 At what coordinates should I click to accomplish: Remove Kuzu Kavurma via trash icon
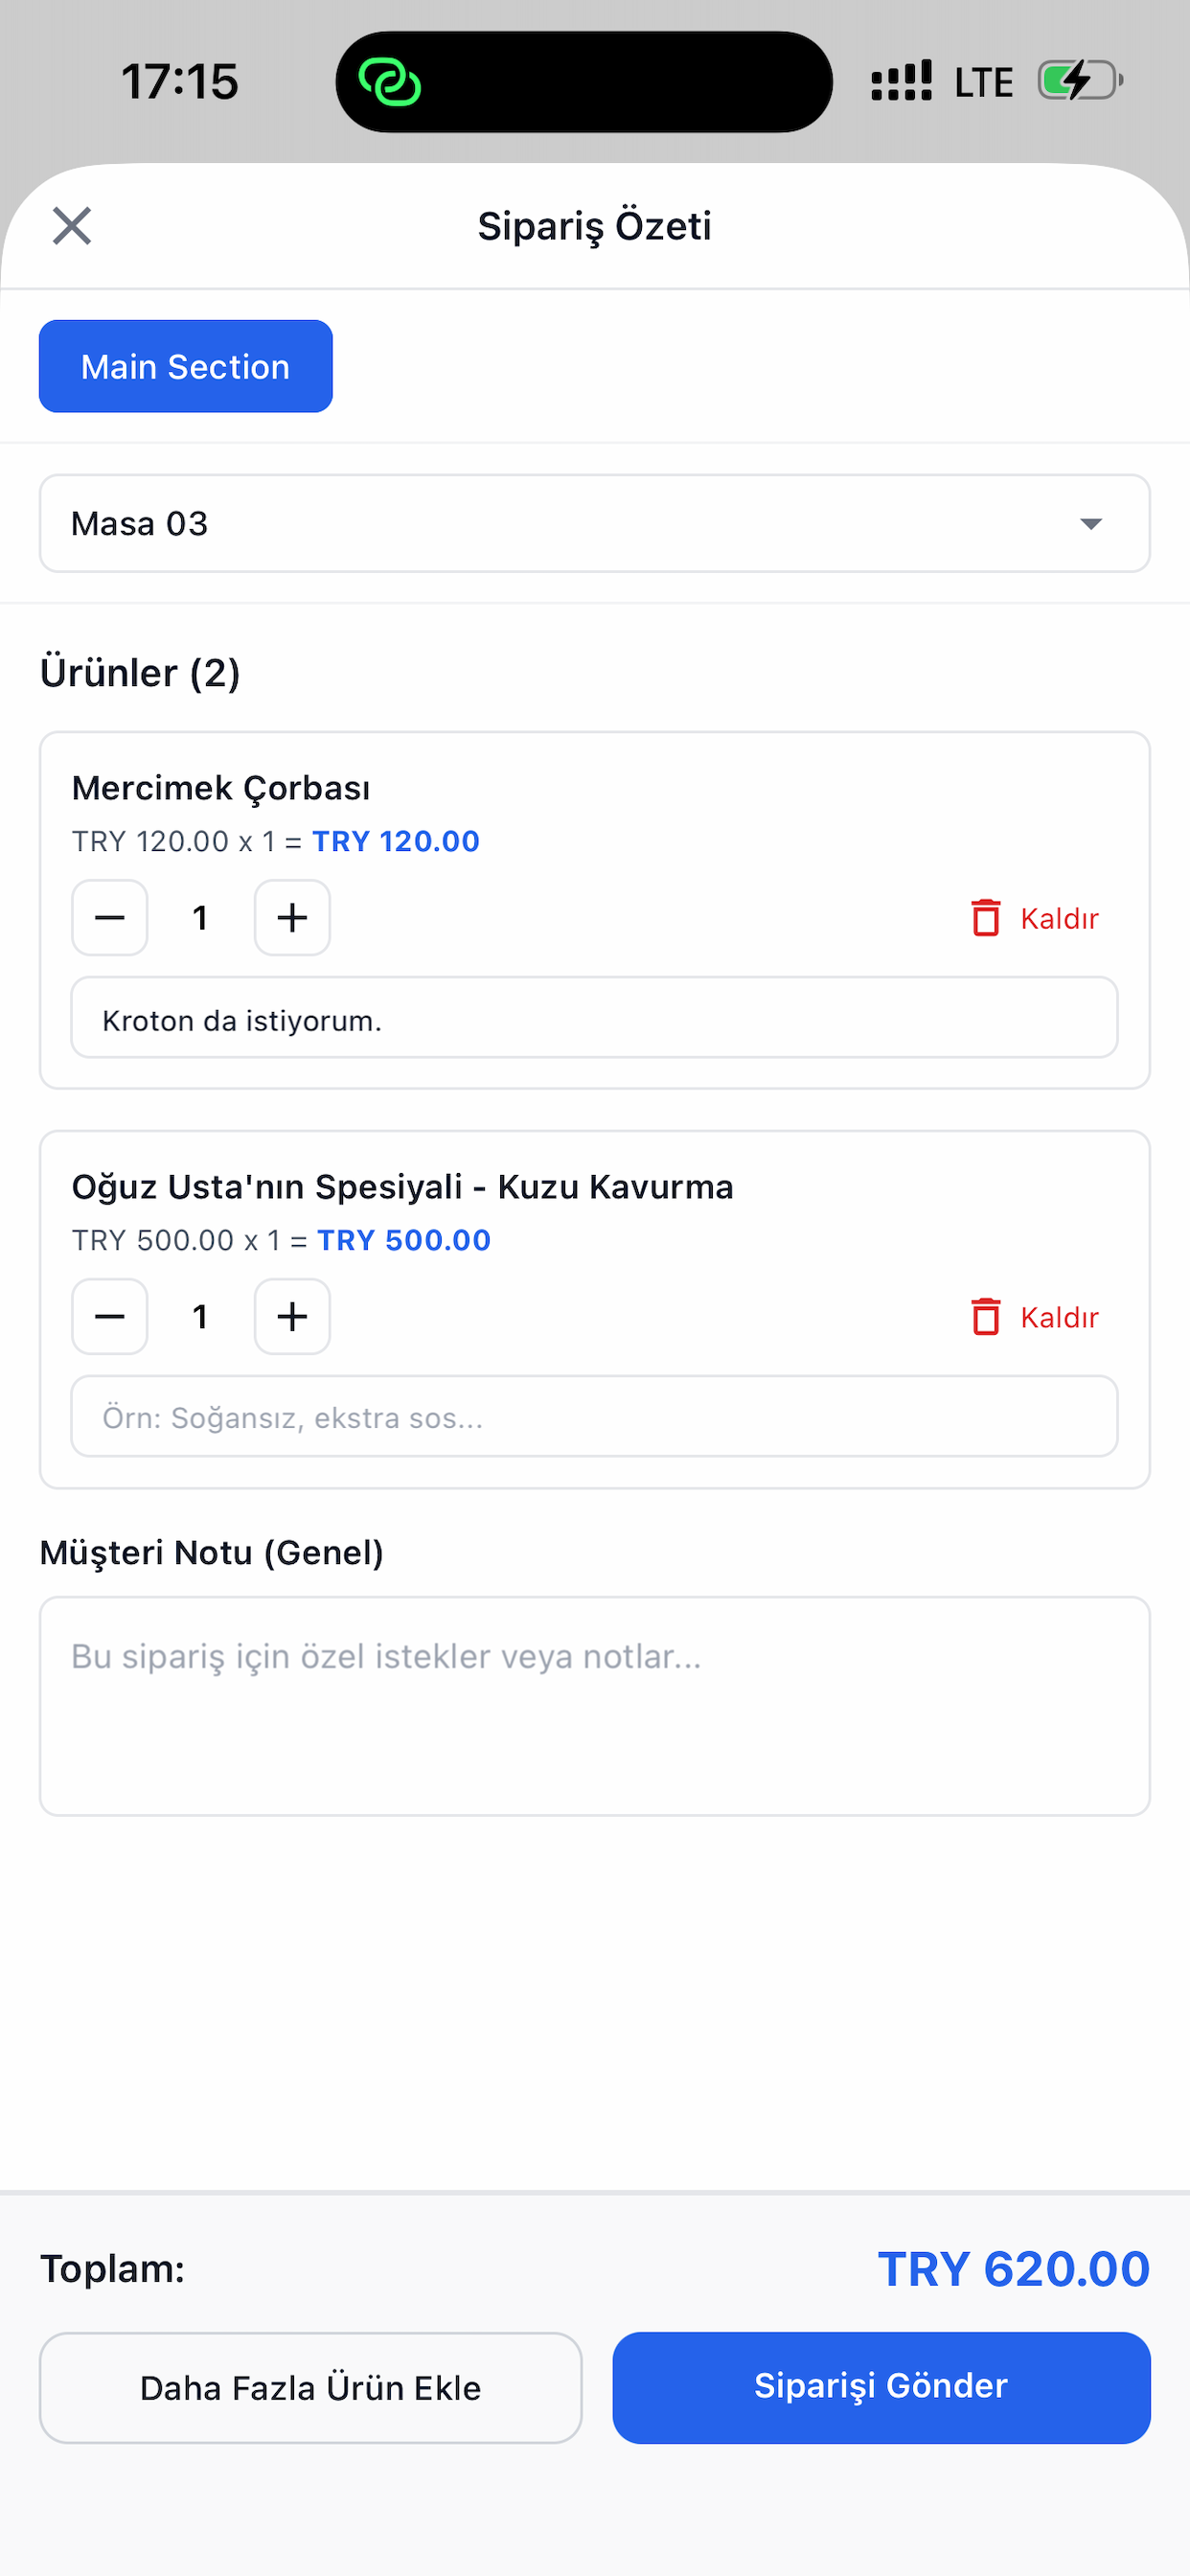point(986,1316)
